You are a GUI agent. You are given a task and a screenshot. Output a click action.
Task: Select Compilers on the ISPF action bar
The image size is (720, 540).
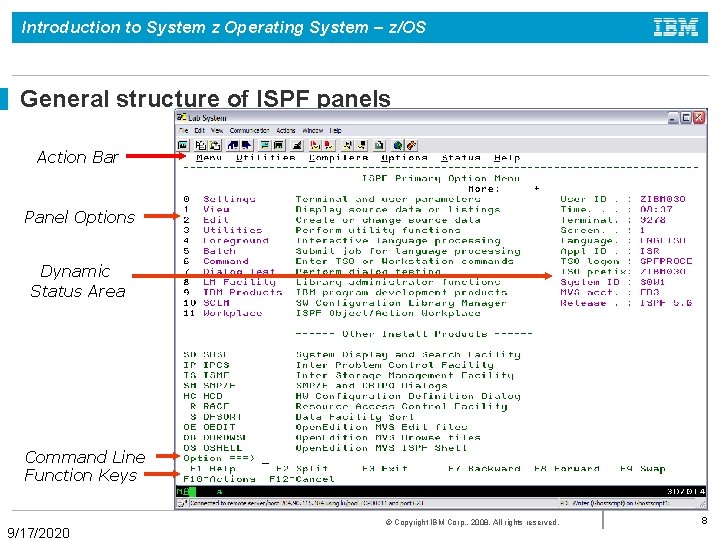point(338,158)
